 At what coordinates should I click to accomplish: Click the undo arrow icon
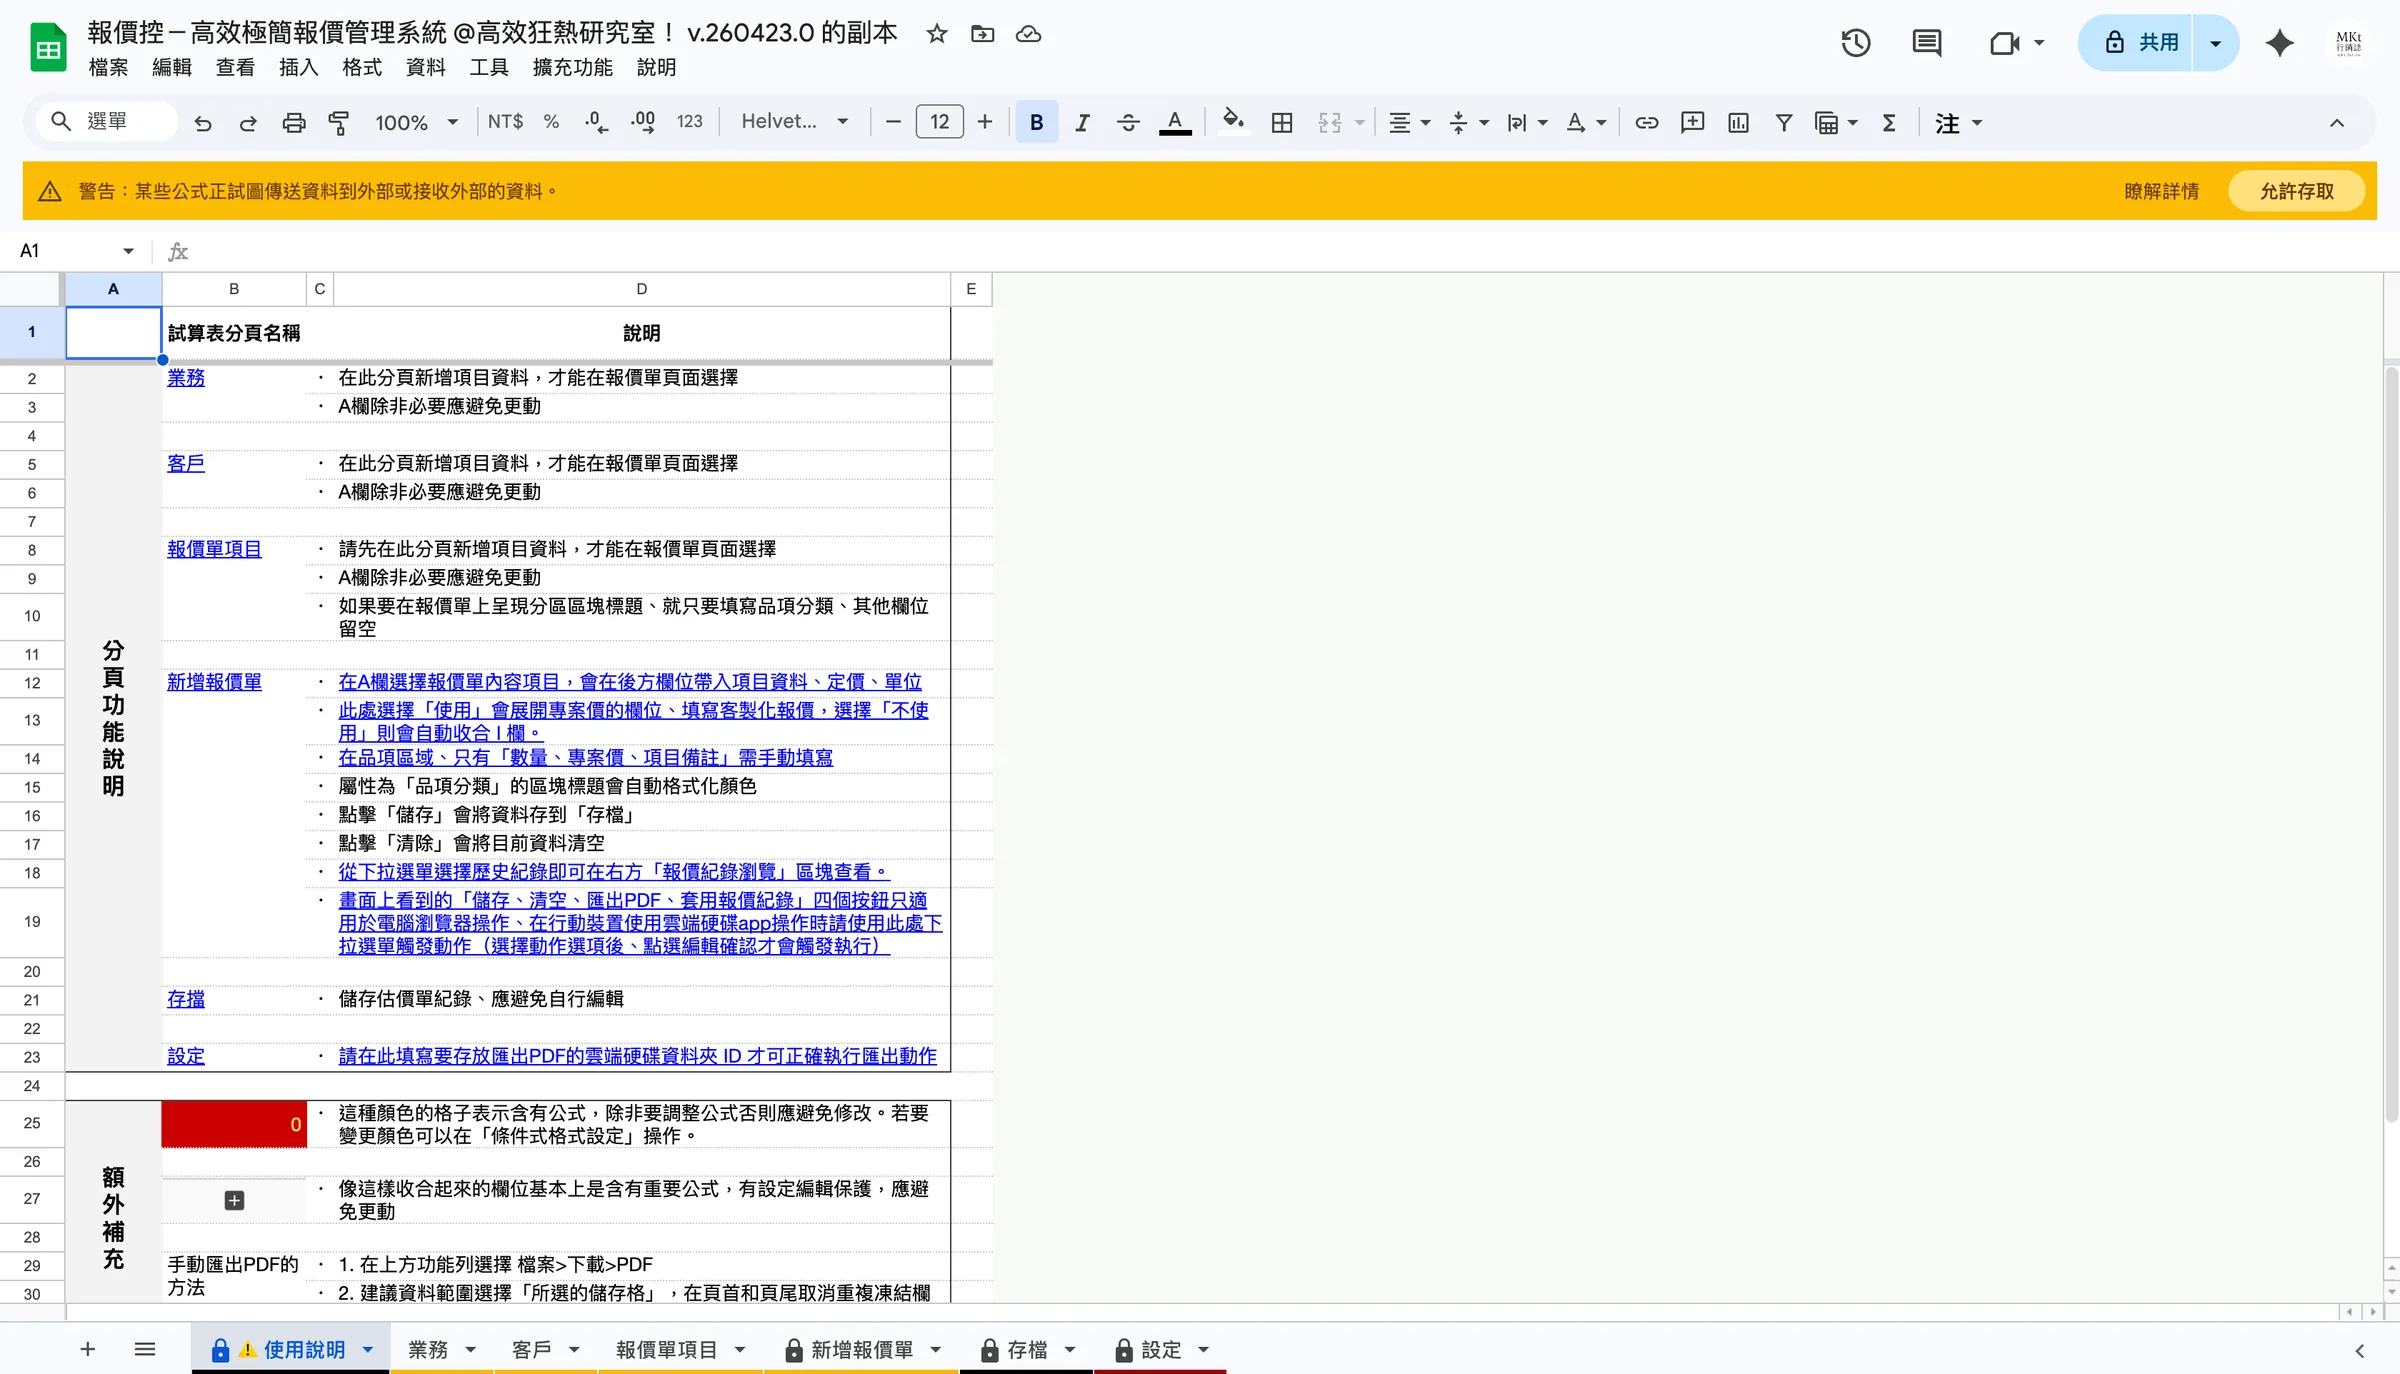(x=203, y=122)
